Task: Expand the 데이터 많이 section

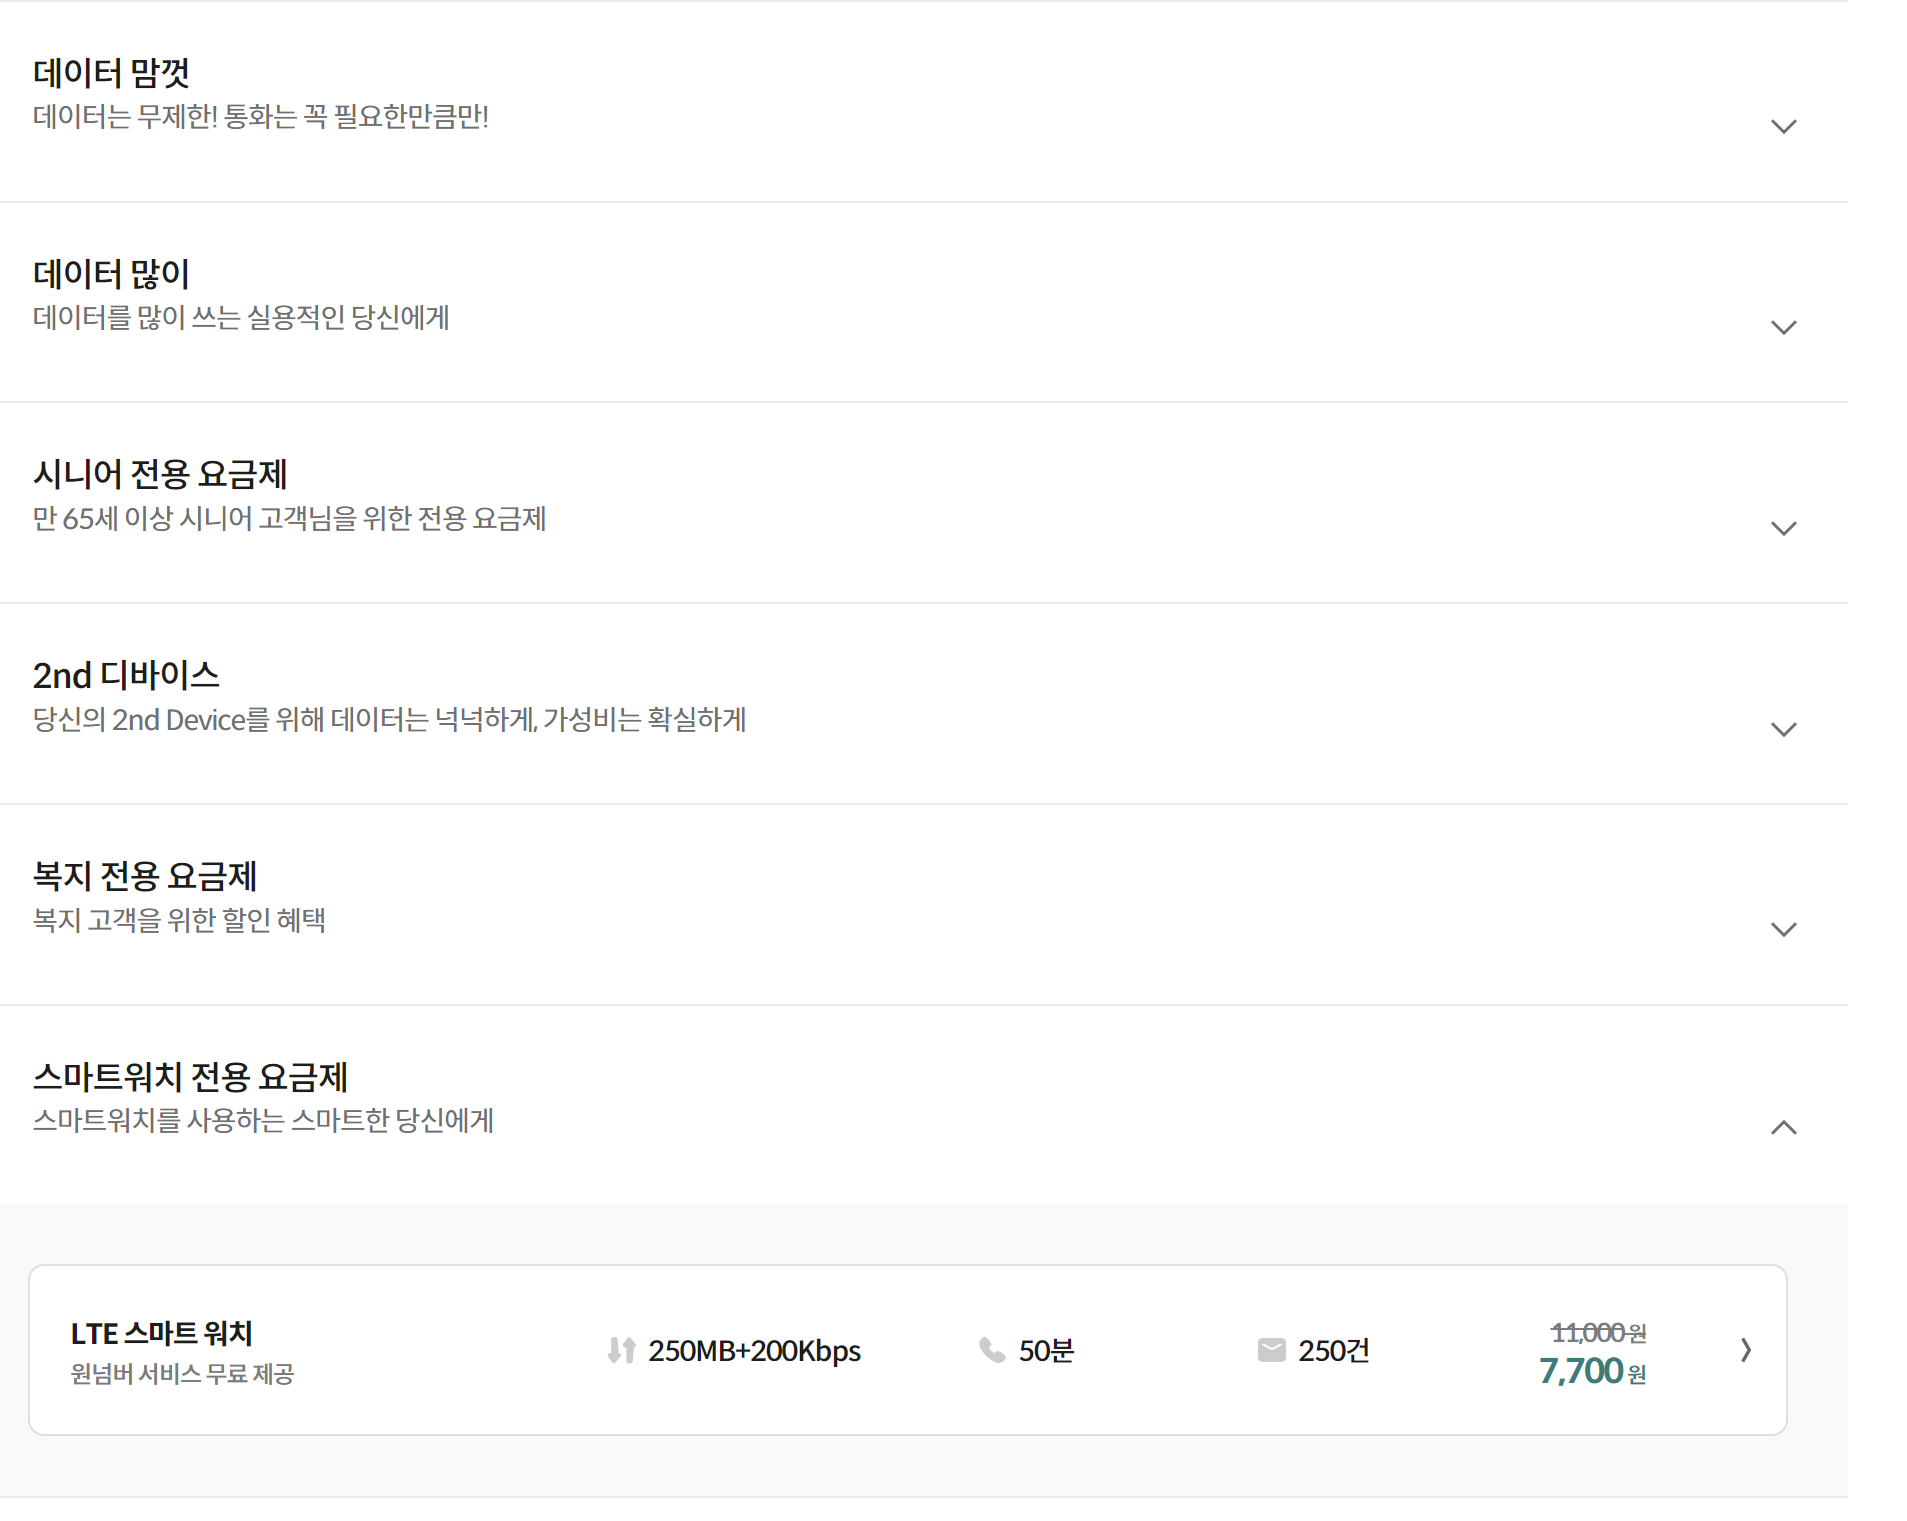Action: pos(1784,327)
